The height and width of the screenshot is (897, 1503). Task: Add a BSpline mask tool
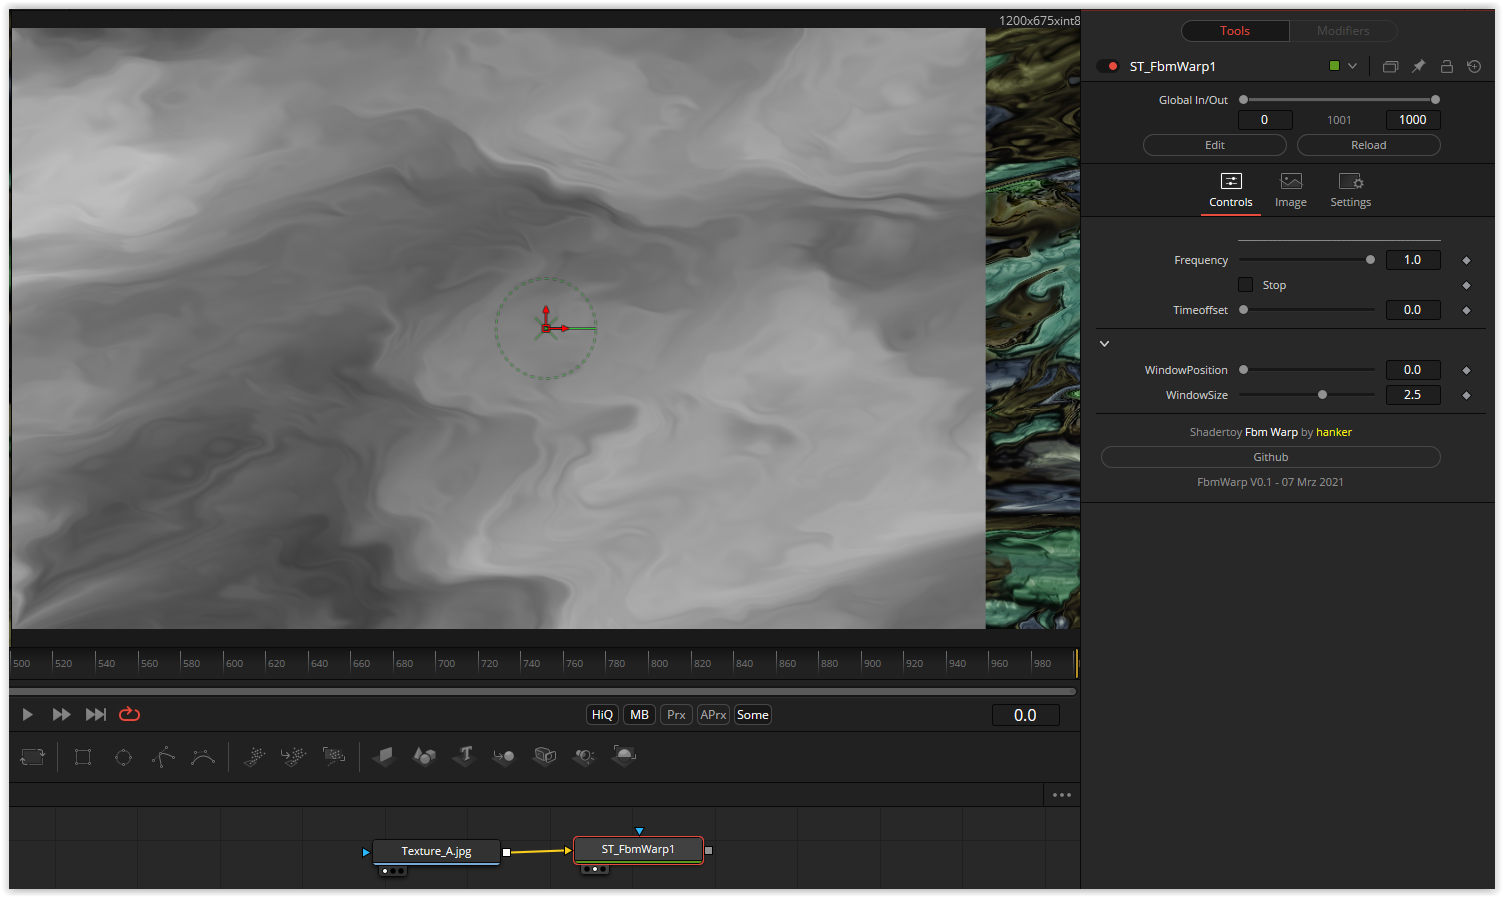(x=203, y=757)
